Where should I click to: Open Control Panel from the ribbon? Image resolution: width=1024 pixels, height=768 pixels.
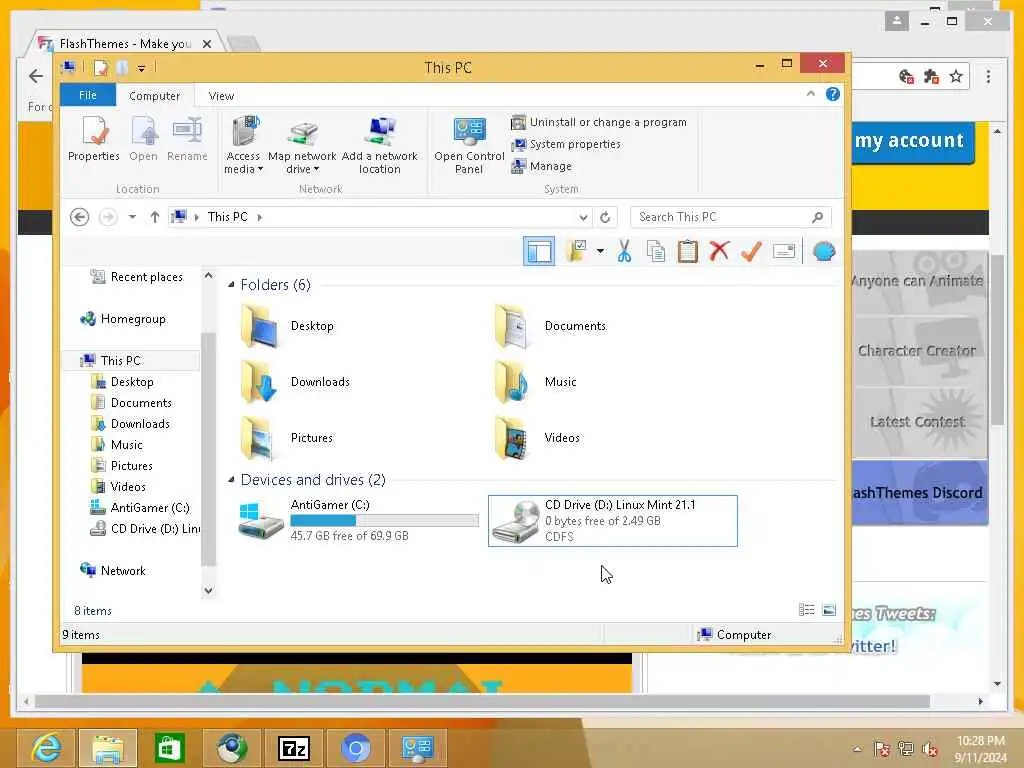(x=469, y=145)
